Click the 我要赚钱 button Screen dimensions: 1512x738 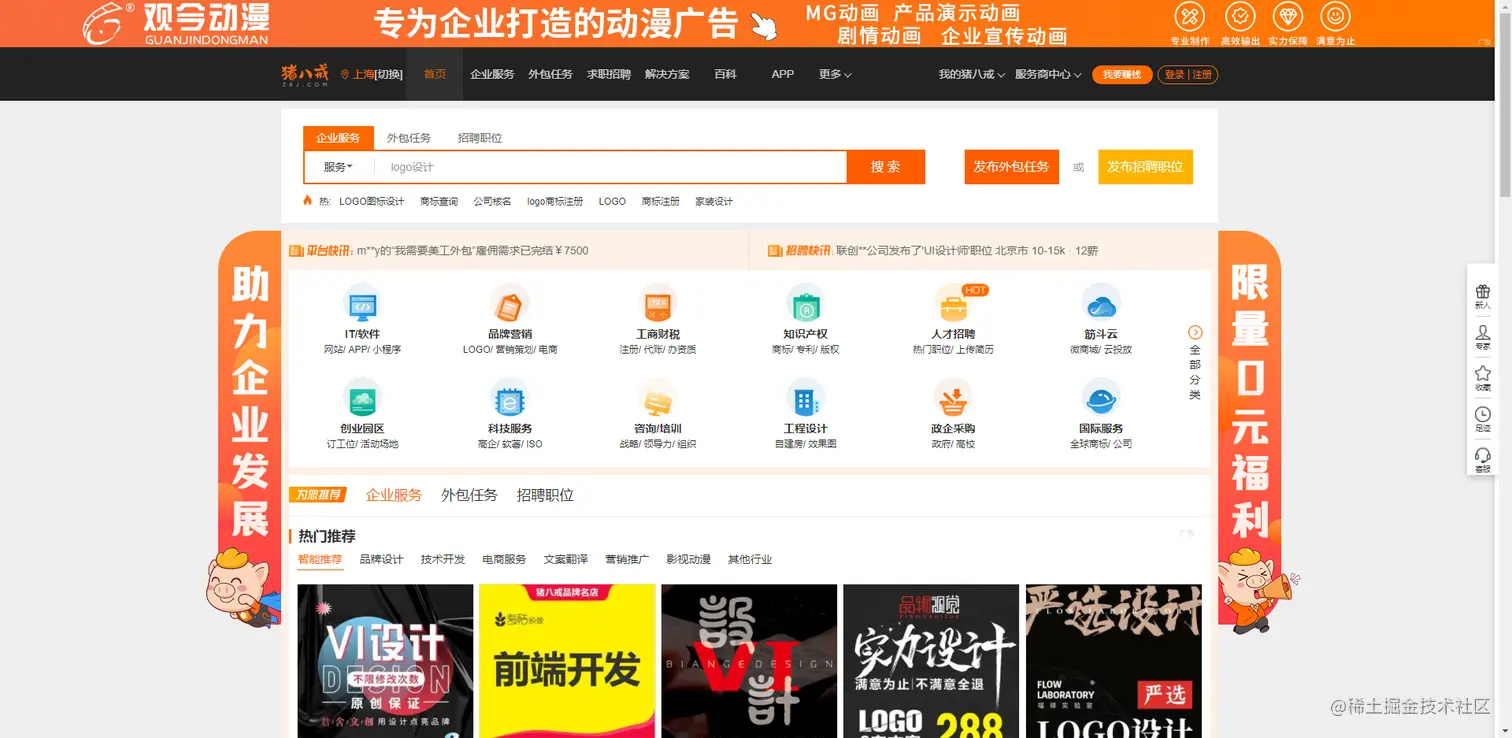(1122, 75)
